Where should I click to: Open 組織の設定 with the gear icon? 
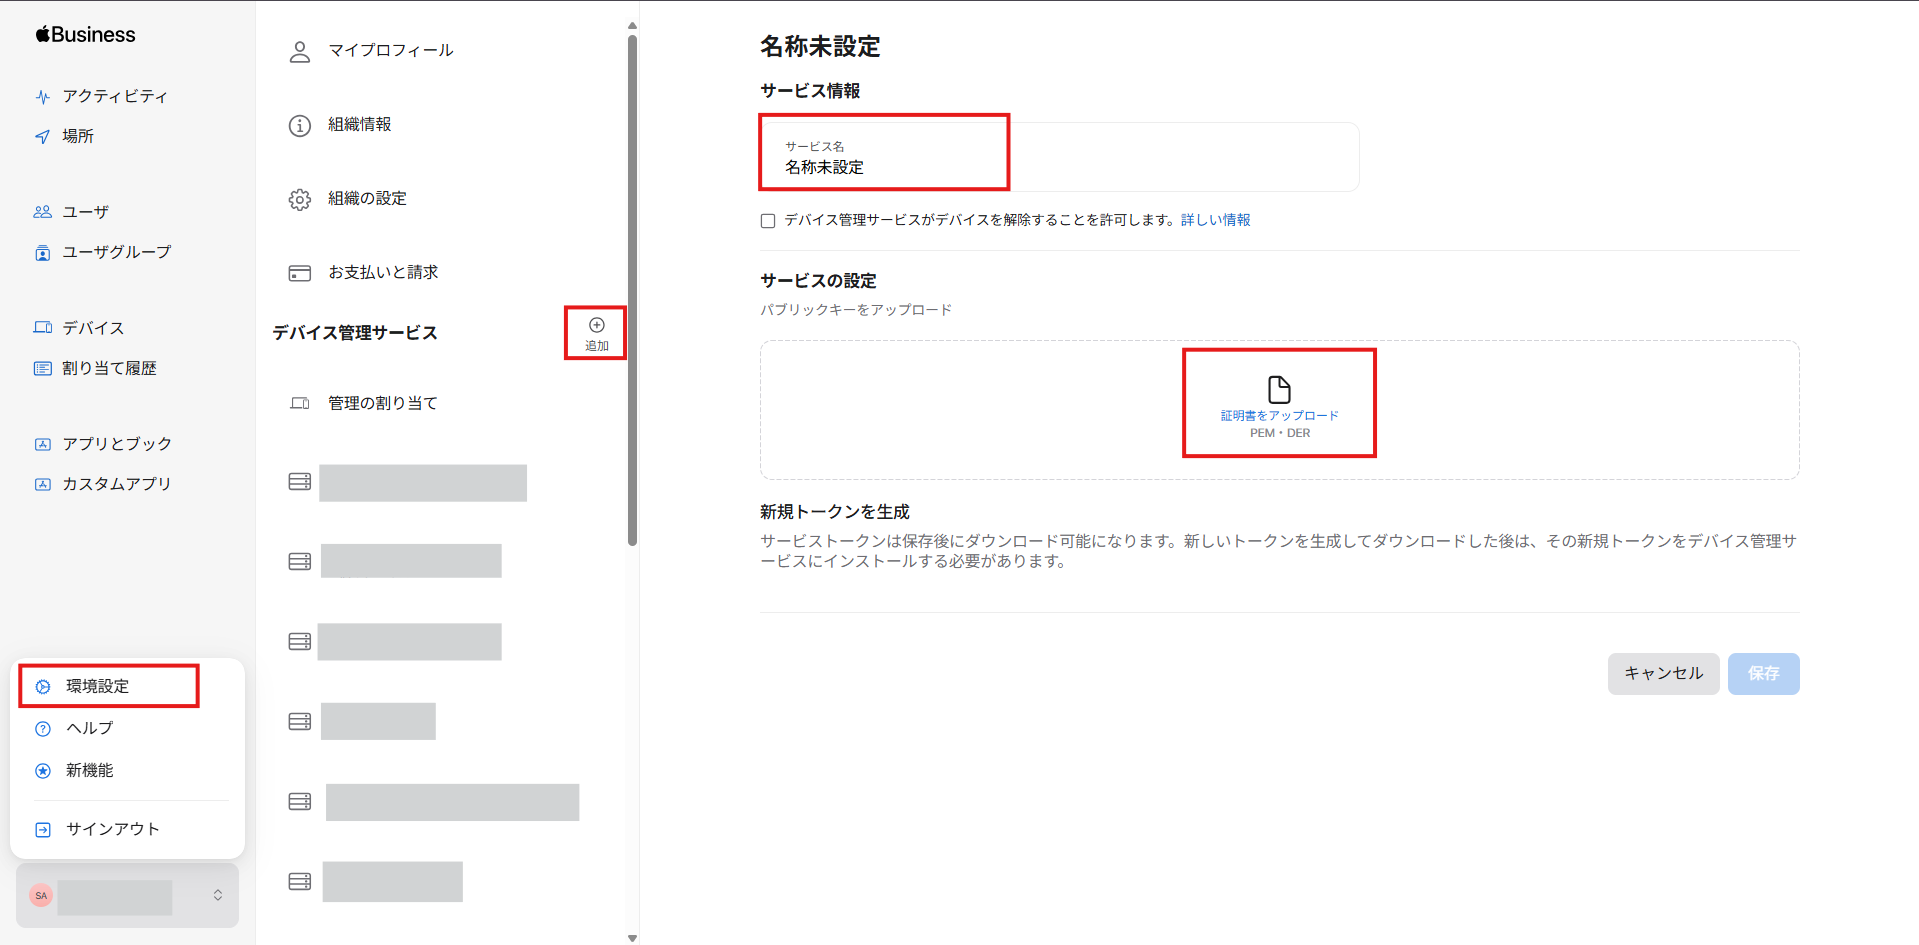pos(365,198)
